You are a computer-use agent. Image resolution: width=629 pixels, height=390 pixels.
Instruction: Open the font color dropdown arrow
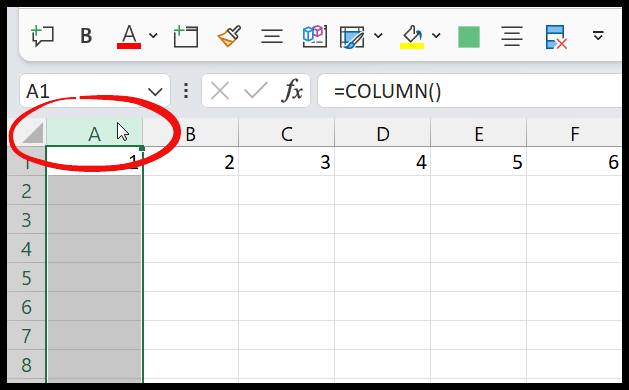[x=153, y=36]
